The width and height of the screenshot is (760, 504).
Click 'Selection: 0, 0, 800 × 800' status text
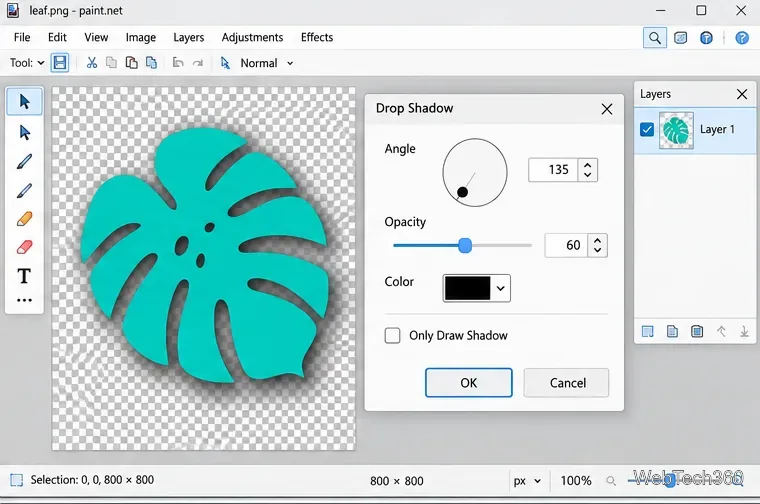(92, 480)
